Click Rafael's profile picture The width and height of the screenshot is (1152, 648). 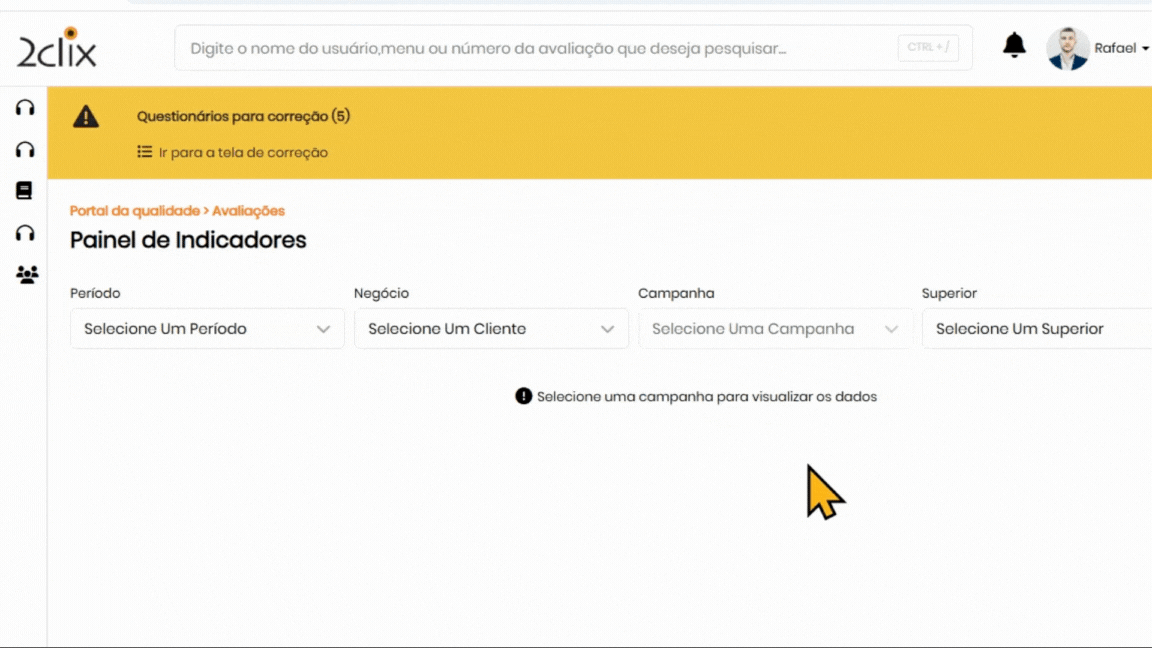click(1067, 48)
